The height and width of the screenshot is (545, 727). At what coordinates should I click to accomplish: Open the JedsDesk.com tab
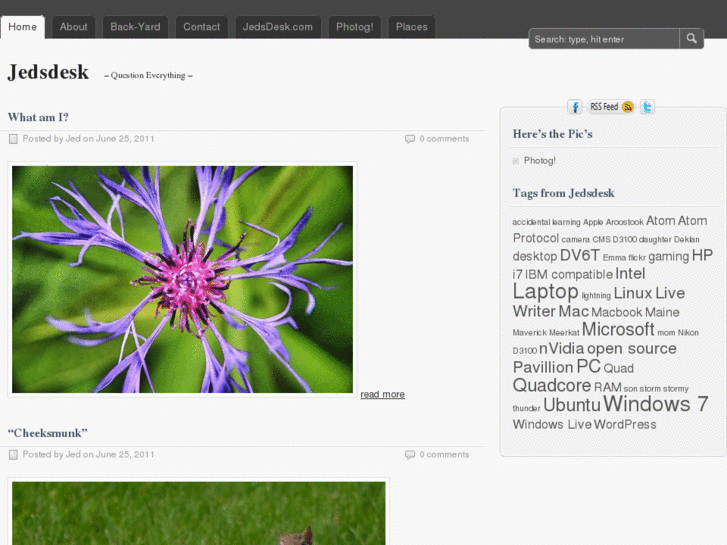pyautogui.click(x=279, y=27)
